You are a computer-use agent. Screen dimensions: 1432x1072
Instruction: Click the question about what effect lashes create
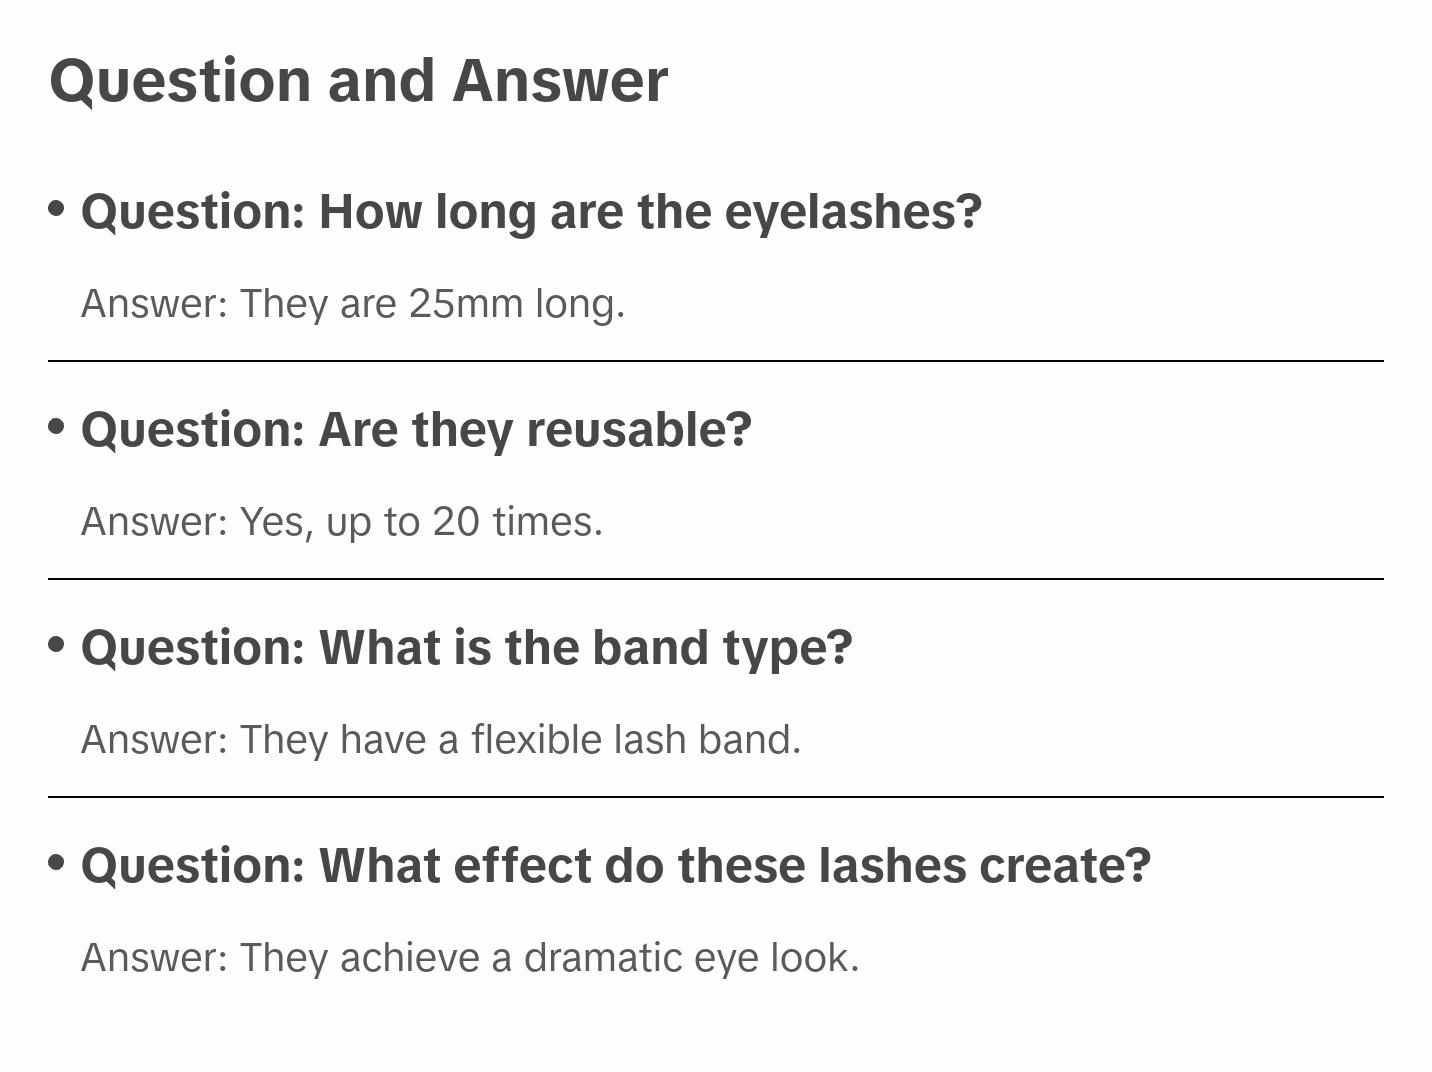point(615,866)
